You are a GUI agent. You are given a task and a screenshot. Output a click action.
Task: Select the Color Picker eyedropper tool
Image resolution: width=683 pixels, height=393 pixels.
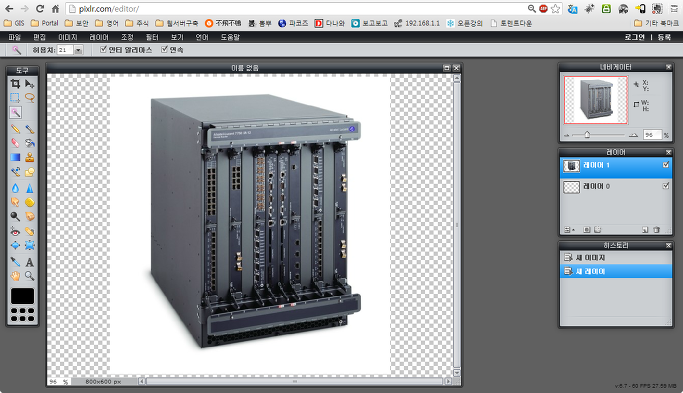(15, 262)
